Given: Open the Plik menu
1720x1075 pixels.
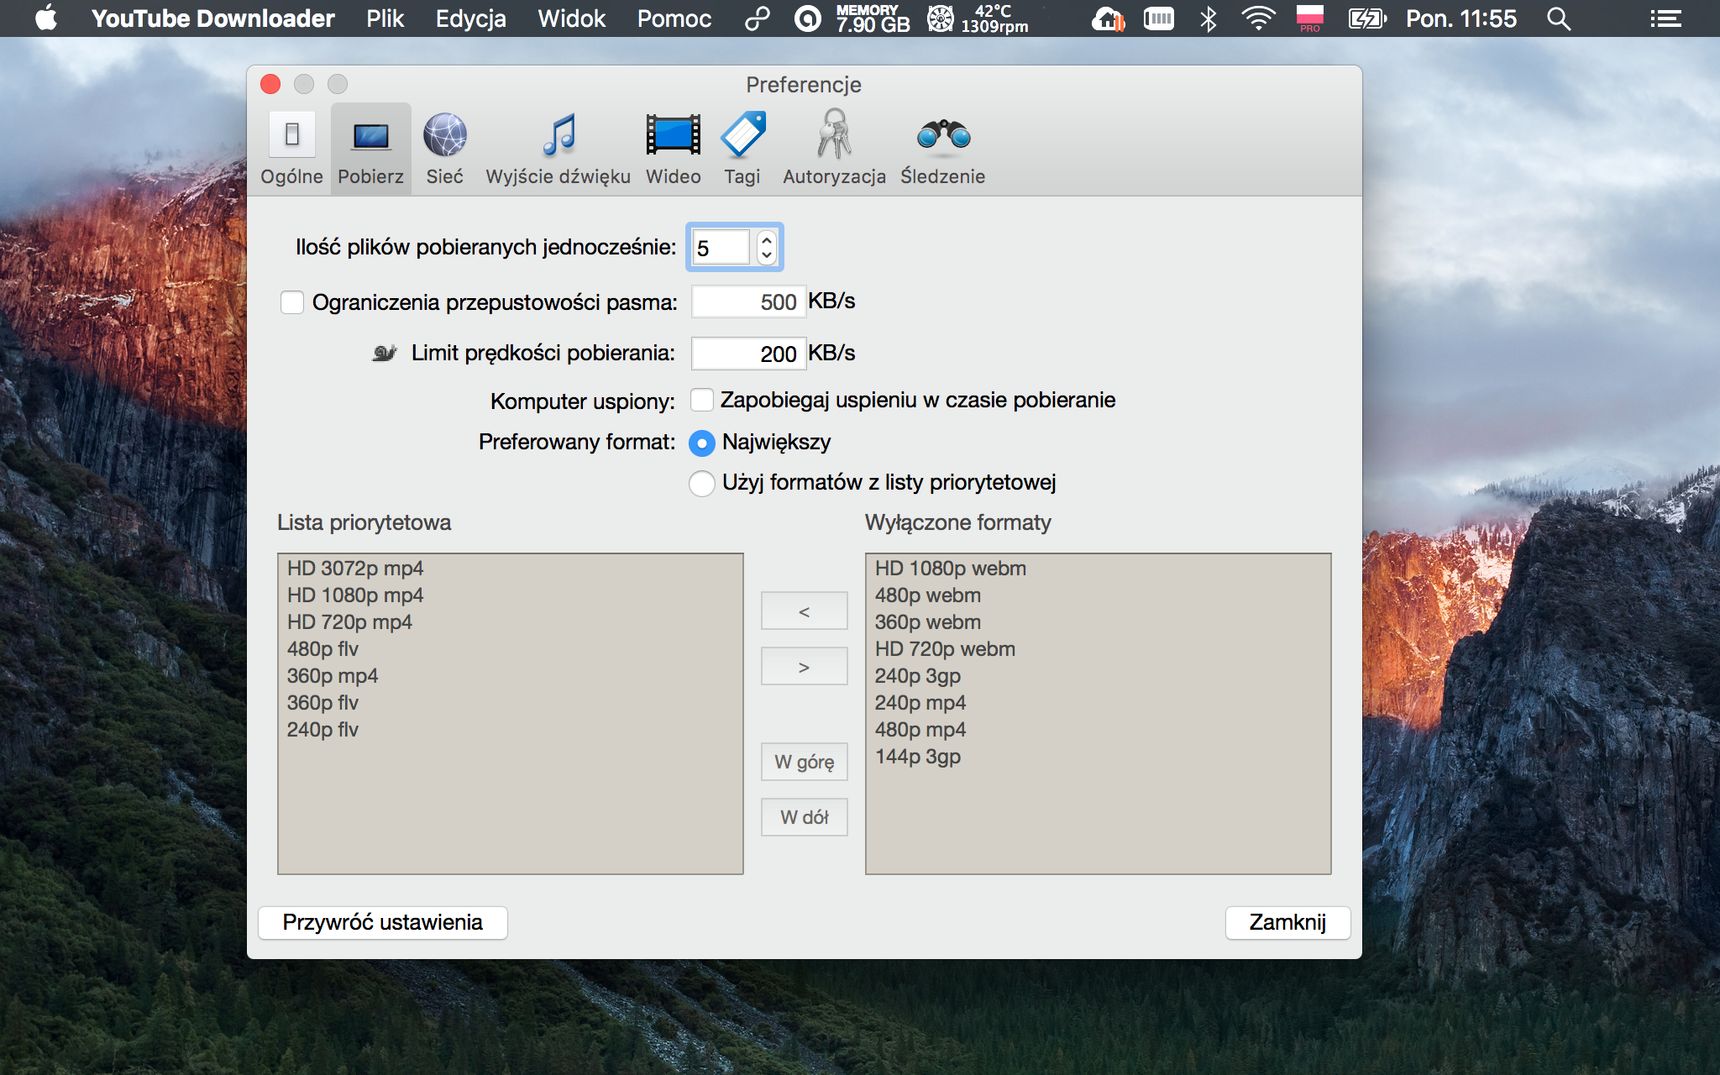Looking at the screenshot, I should click(x=385, y=18).
